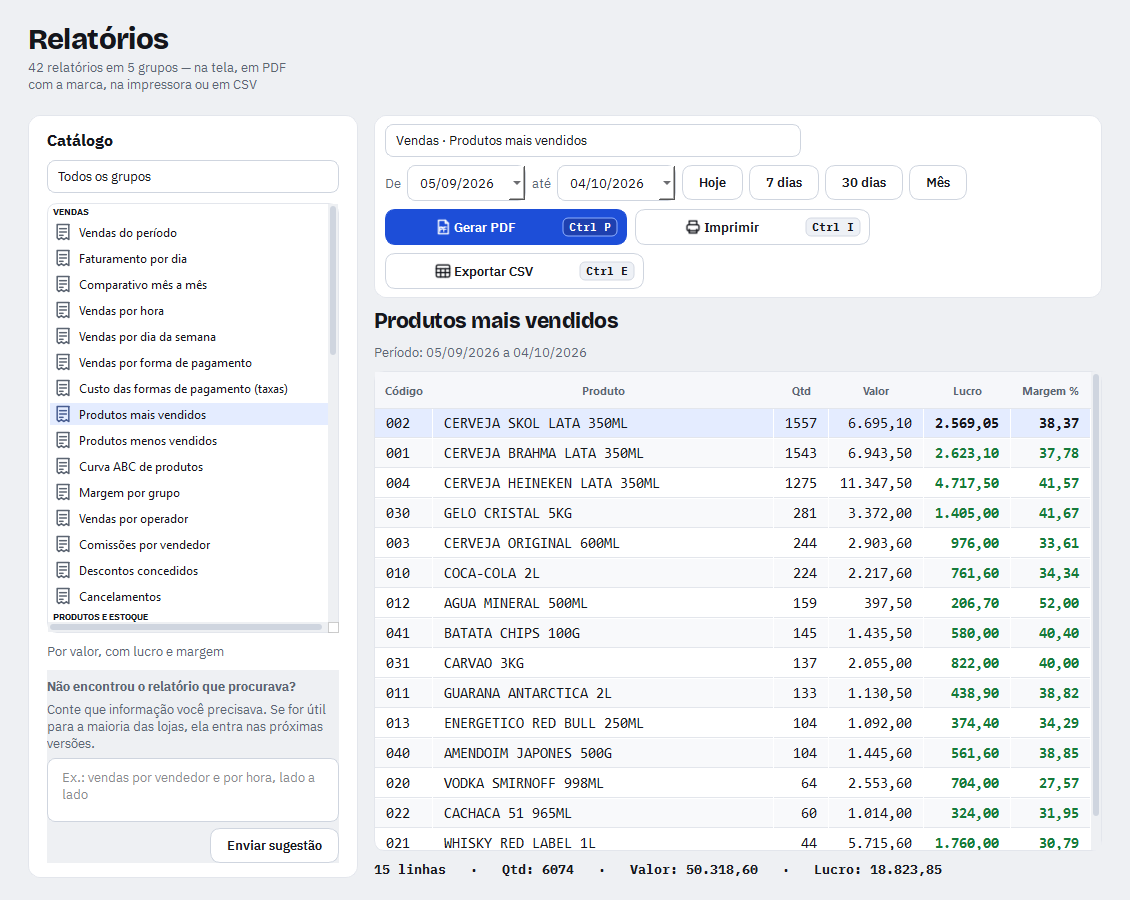Set period to Mês

[x=938, y=183]
